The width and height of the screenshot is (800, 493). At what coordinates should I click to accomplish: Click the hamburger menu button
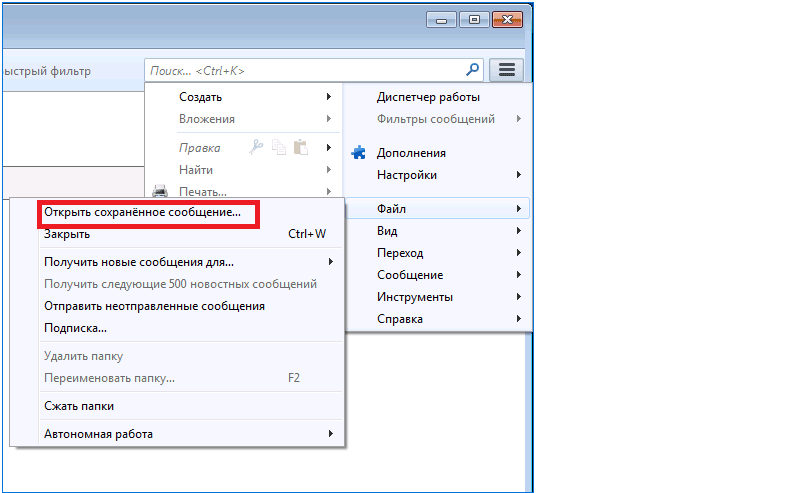click(507, 70)
